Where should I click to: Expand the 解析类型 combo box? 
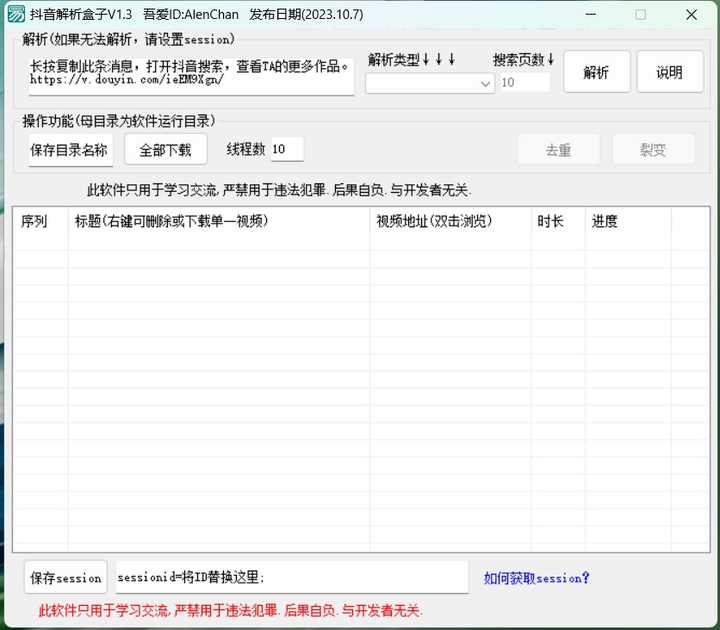(x=430, y=84)
